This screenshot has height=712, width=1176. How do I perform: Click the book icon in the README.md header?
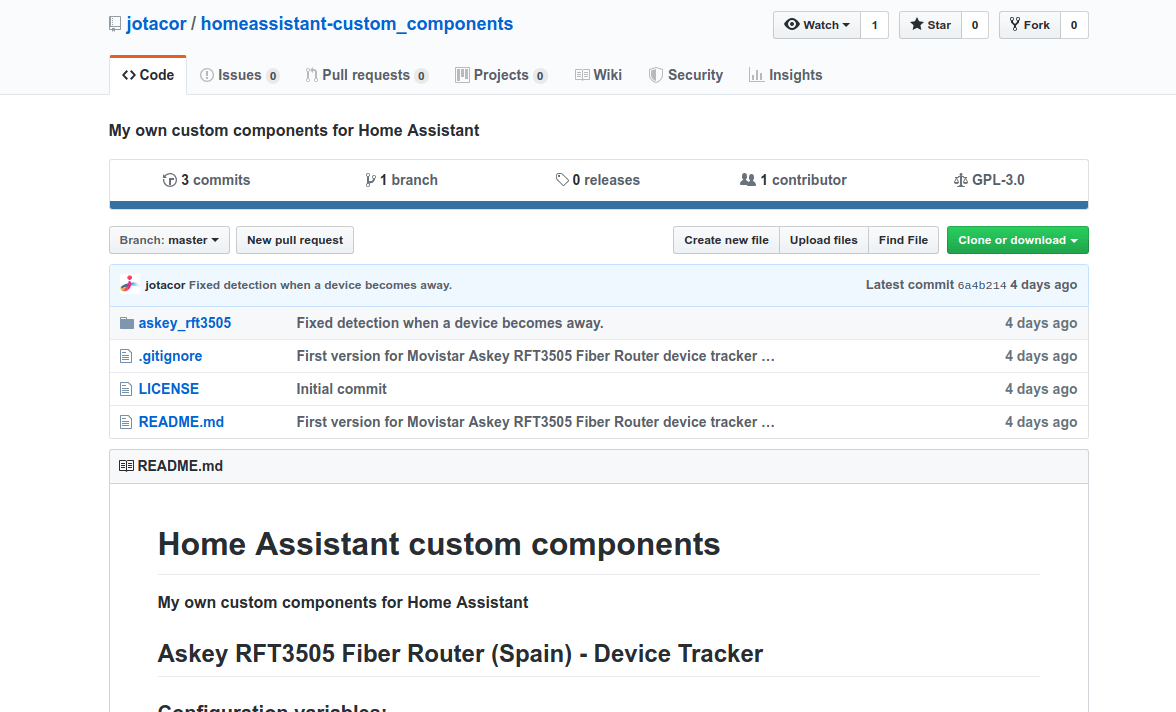[126, 466]
